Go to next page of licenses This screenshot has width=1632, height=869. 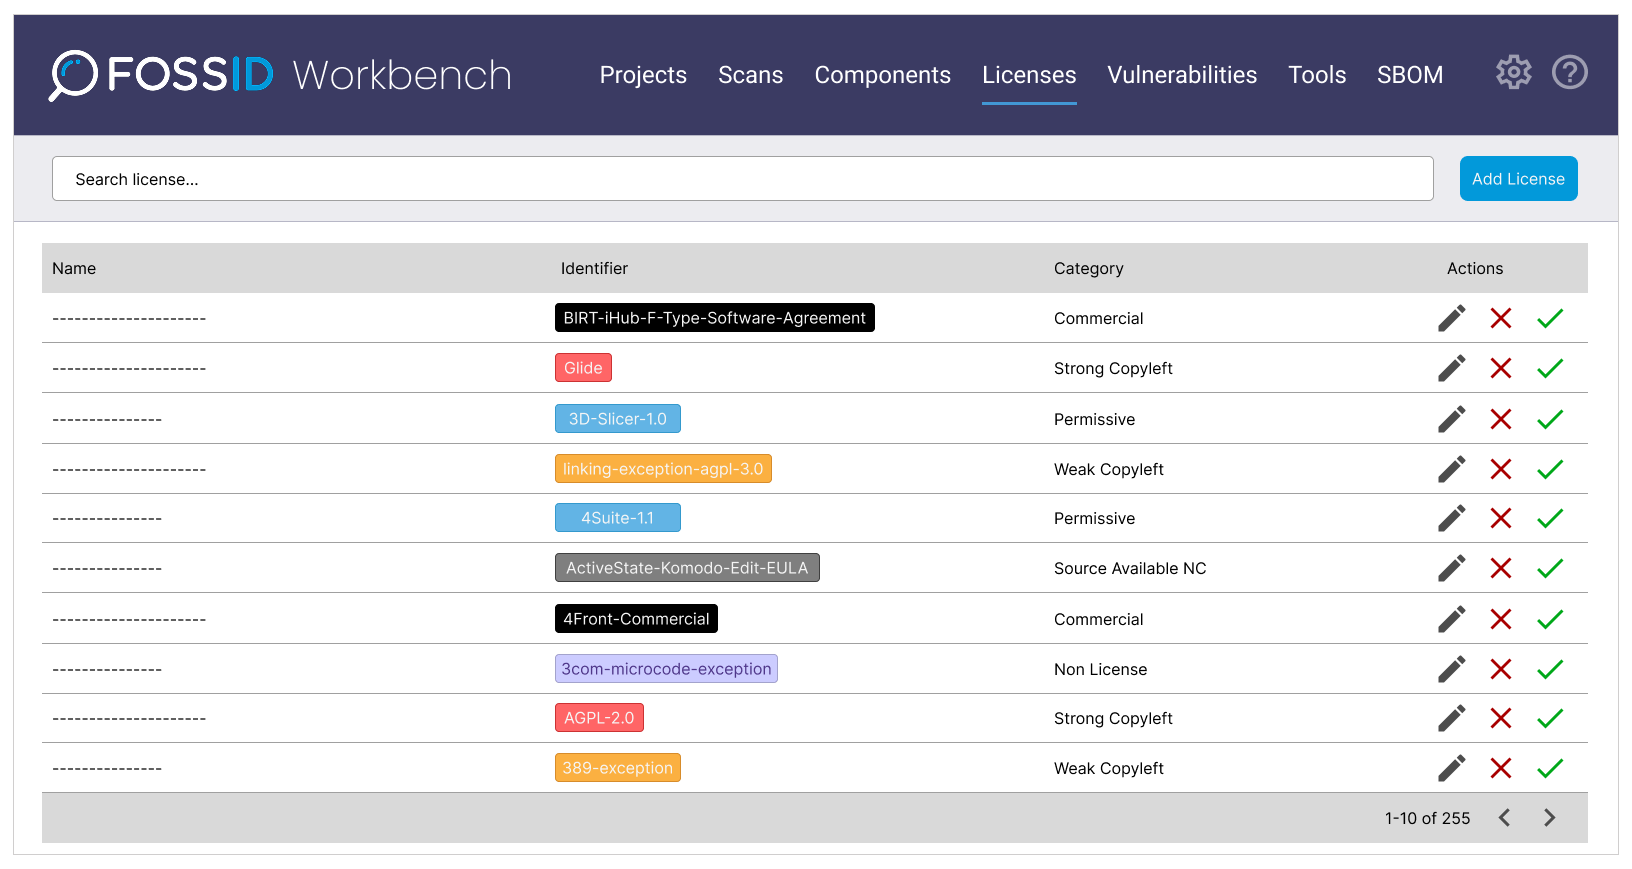tap(1550, 818)
